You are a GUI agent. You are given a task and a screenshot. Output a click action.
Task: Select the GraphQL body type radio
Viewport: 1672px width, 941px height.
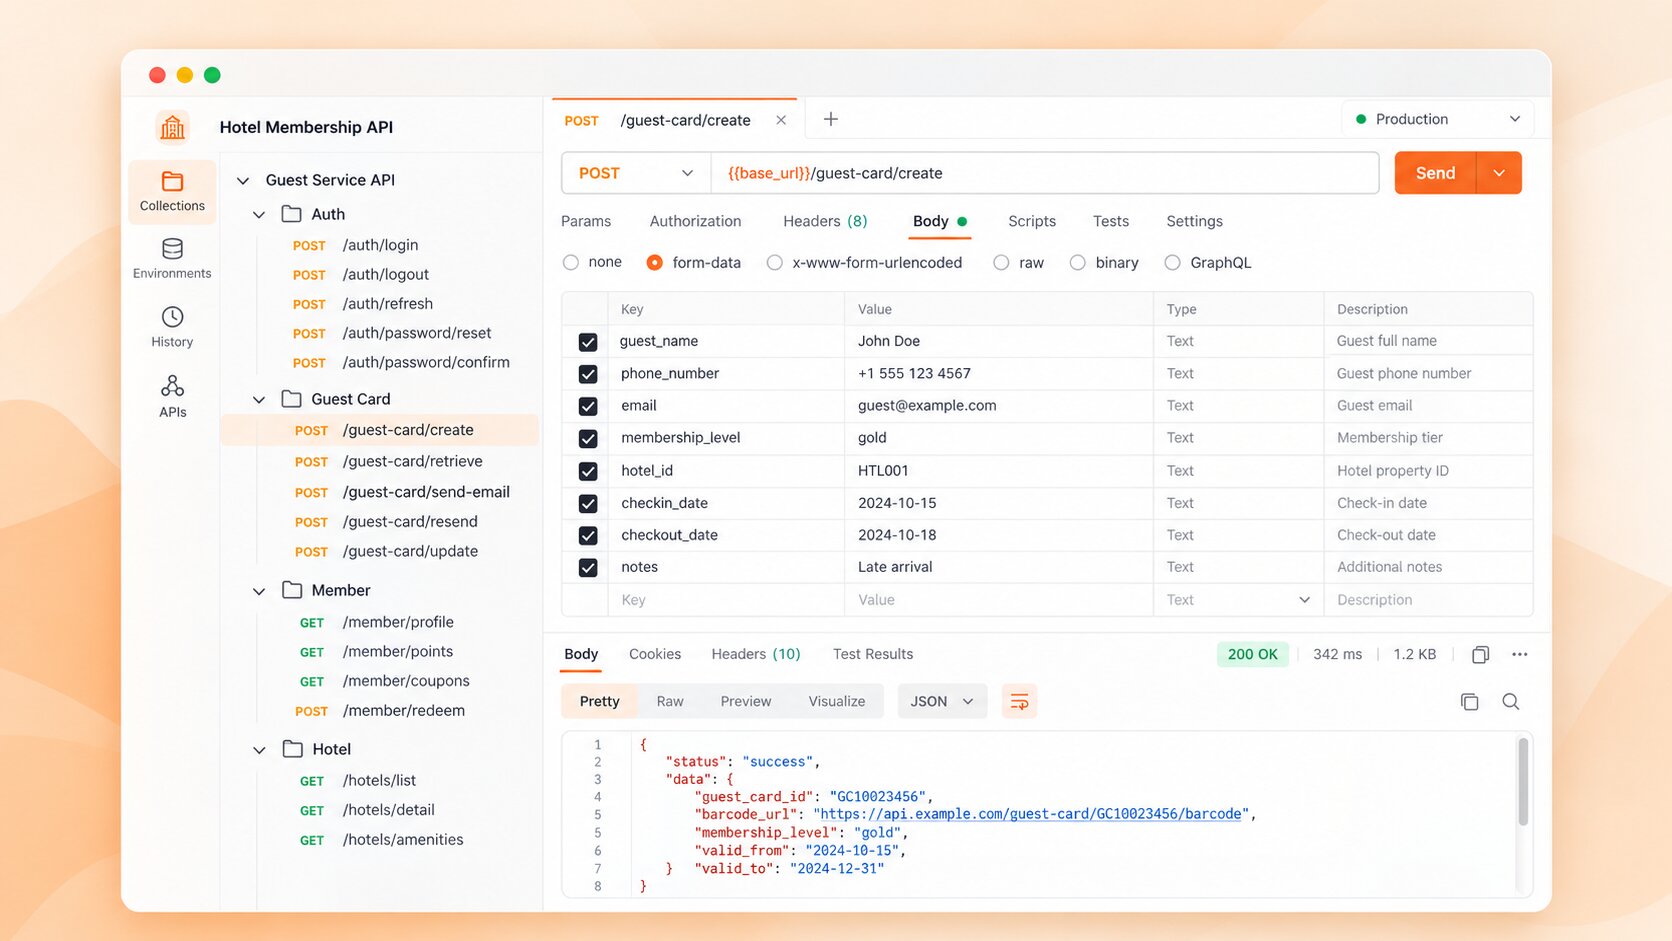pyautogui.click(x=1172, y=262)
